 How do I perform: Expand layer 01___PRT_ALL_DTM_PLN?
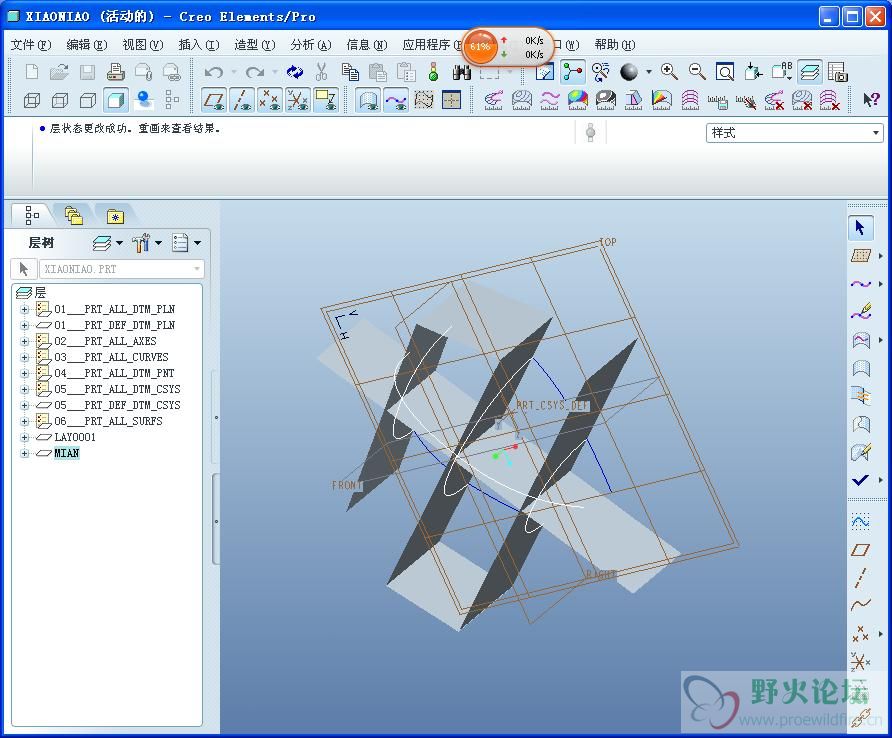24,310
